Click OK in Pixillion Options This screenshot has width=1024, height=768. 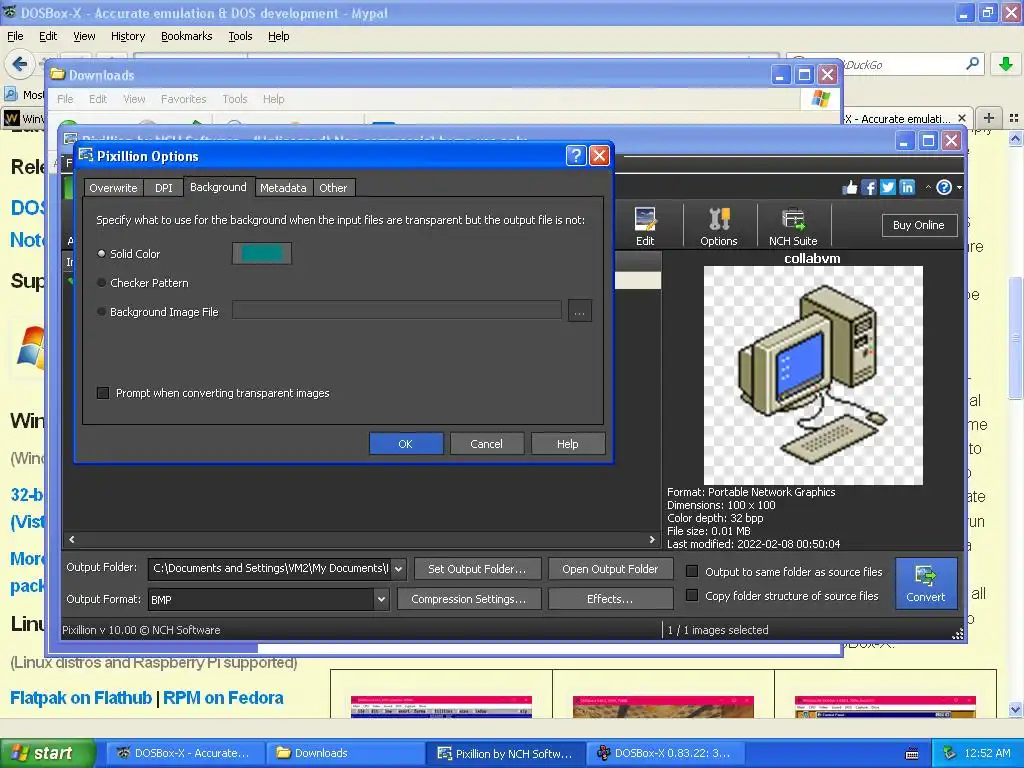(406, 443)
